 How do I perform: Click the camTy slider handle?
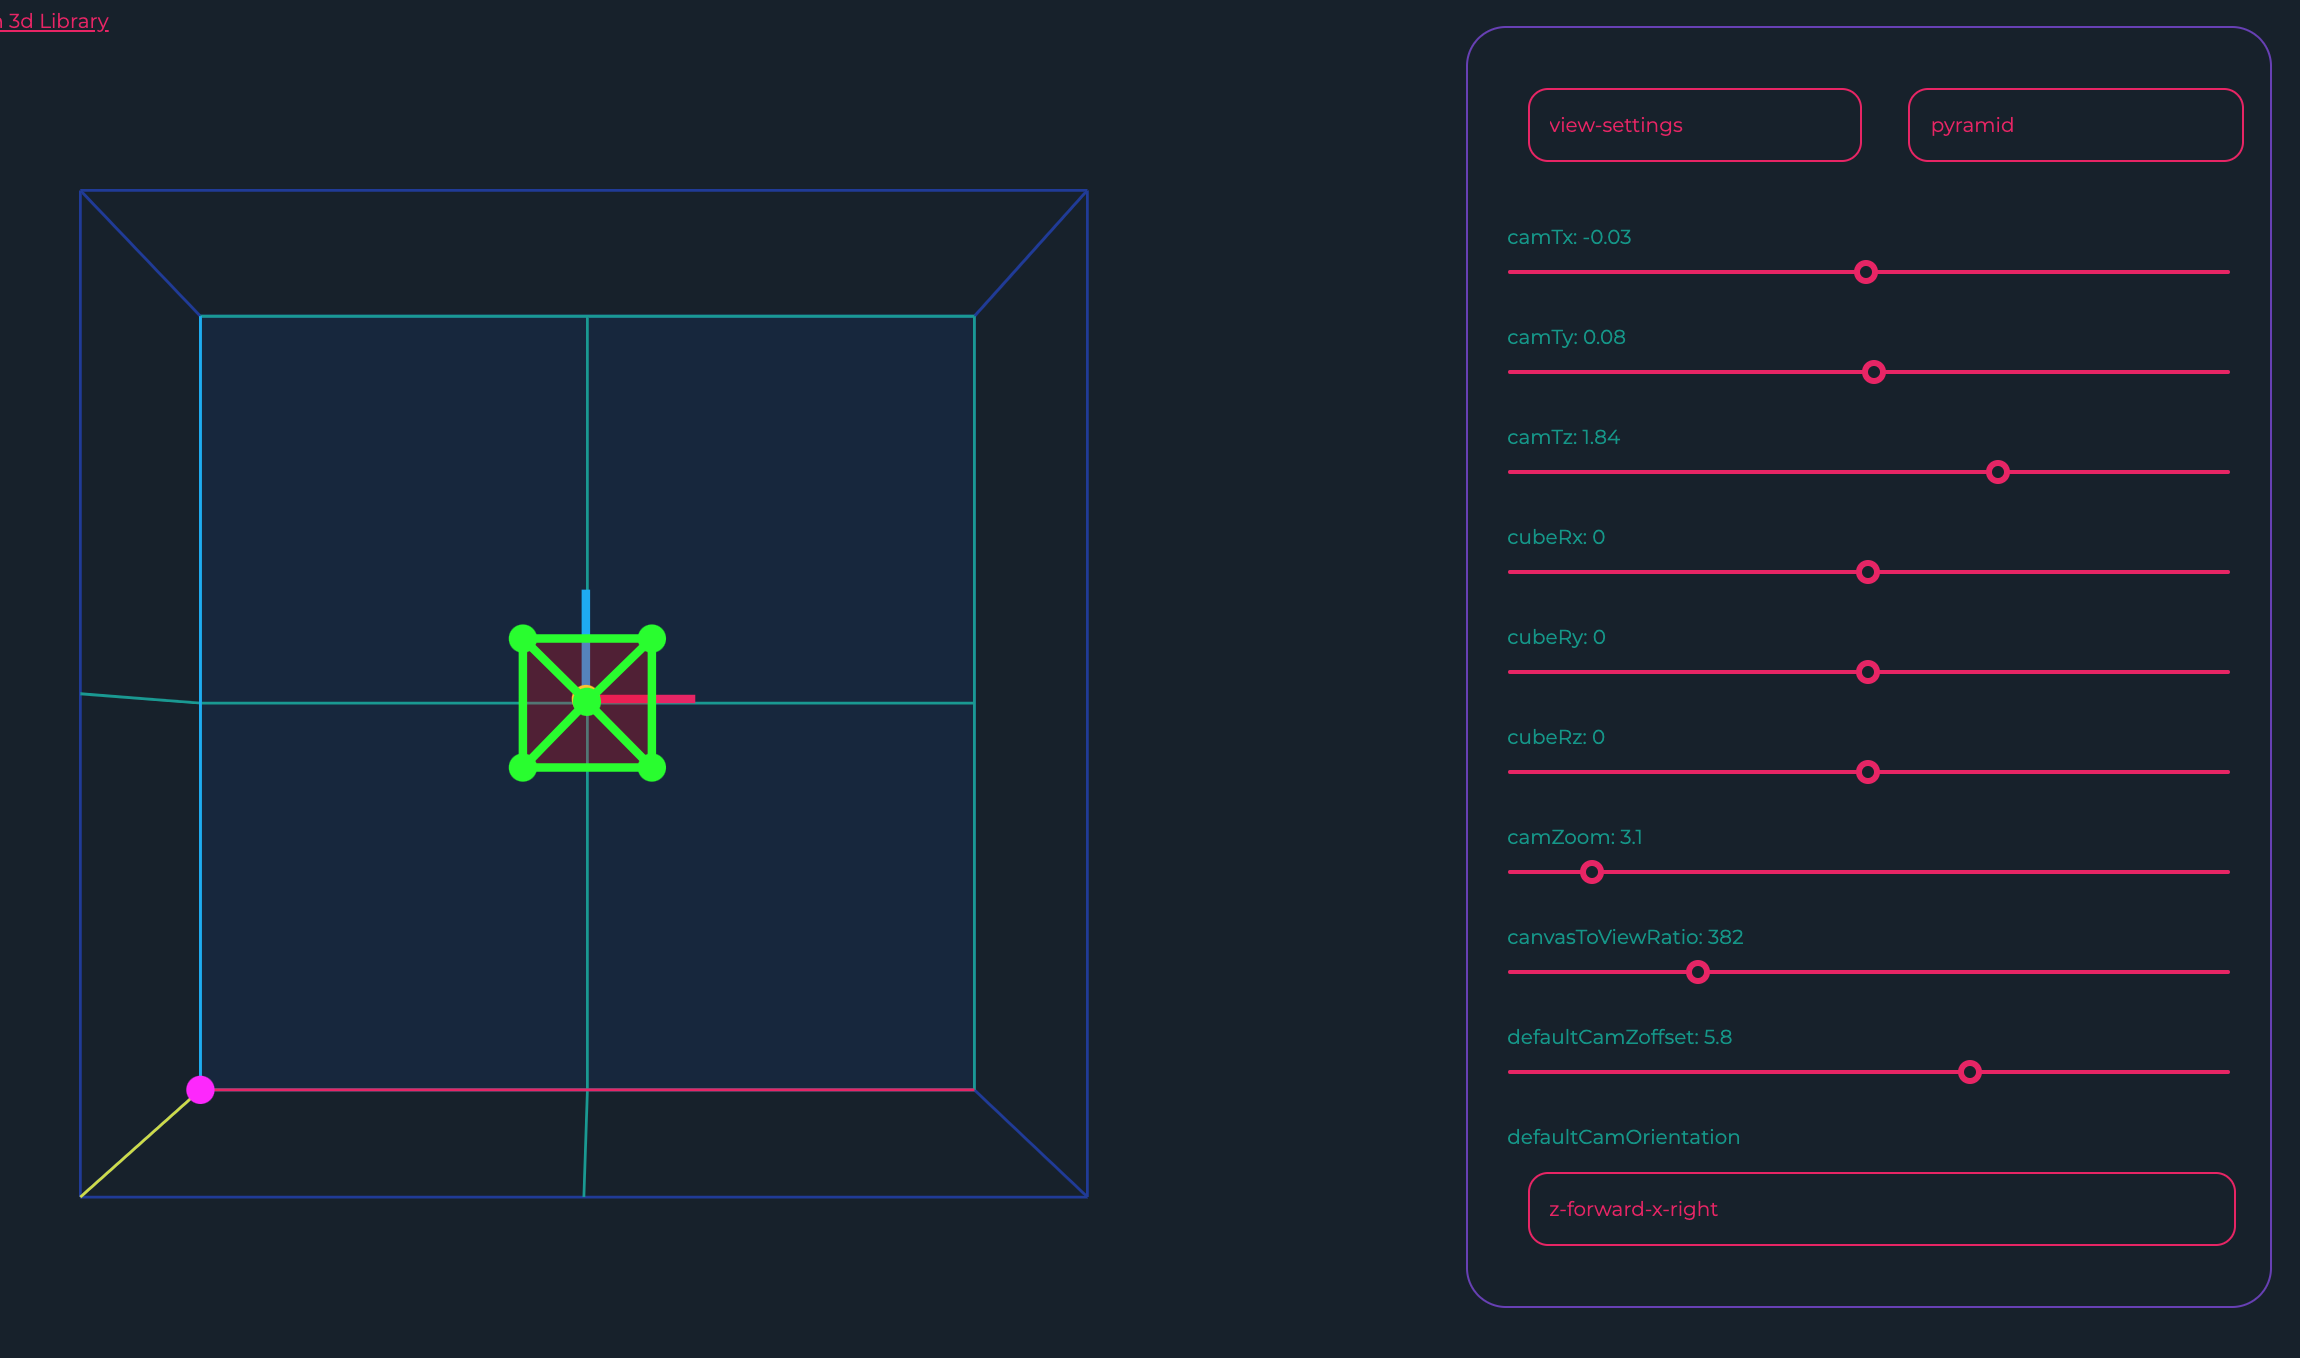(1874, 372)
